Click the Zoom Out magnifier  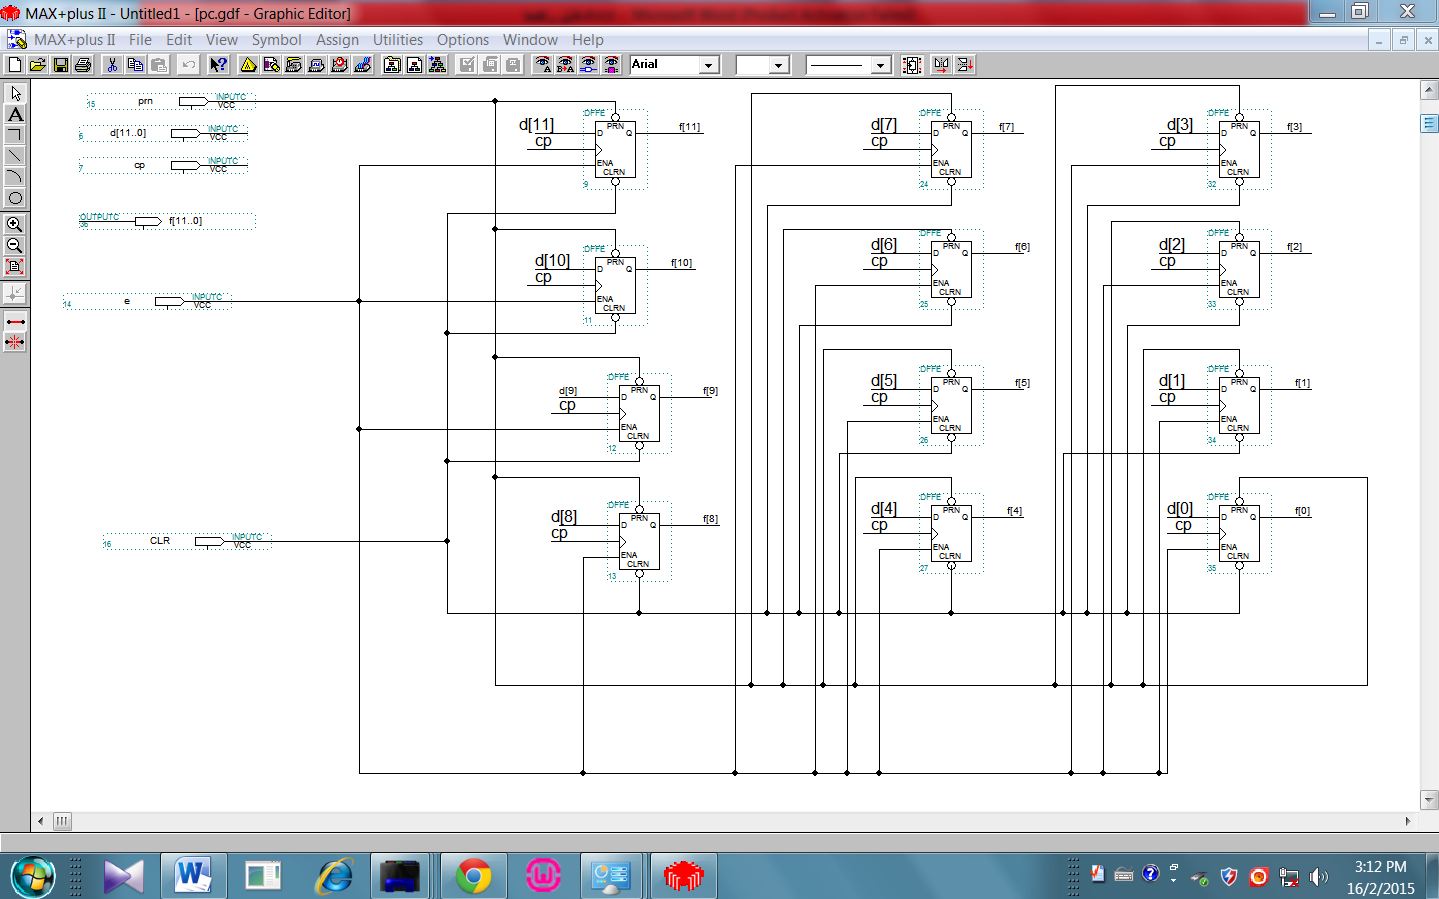(15, 246)
